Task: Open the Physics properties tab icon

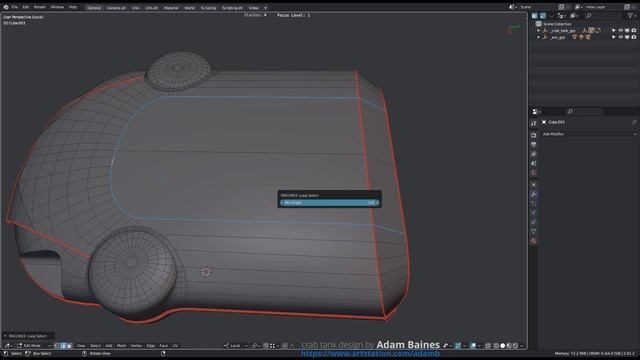Action: coord(533,213)
